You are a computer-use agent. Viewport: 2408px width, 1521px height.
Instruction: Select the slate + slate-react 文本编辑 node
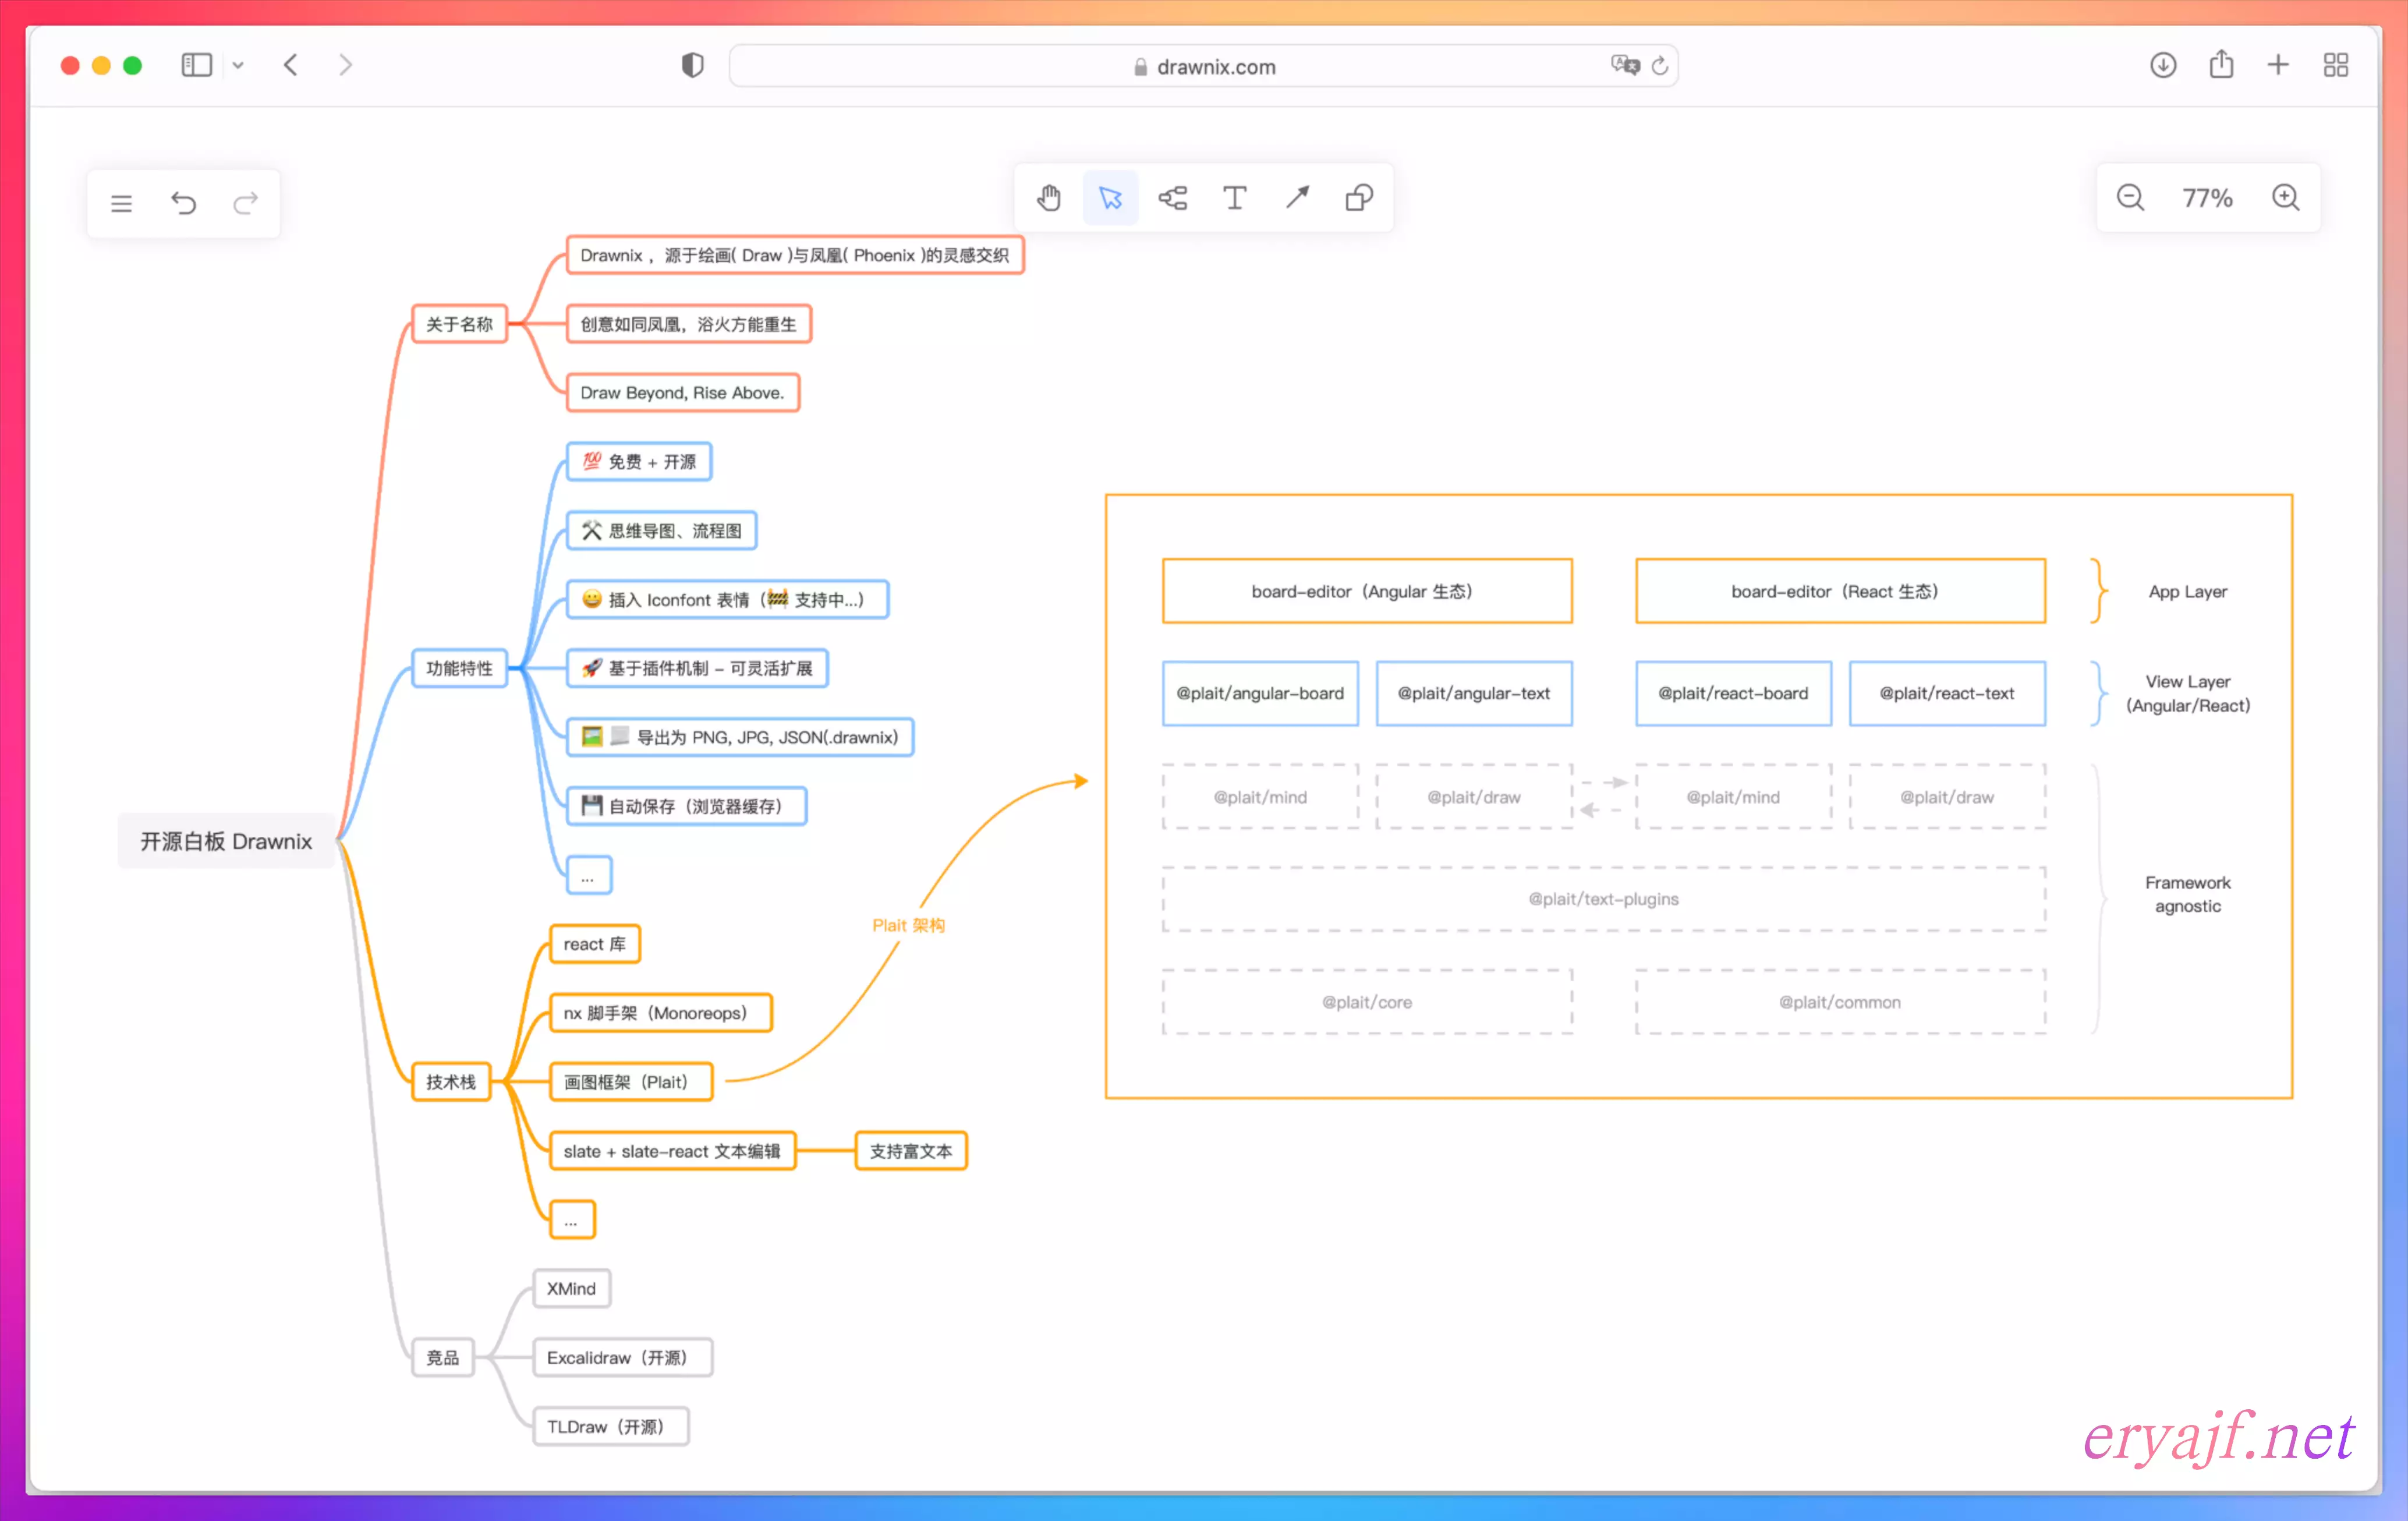673,1151
